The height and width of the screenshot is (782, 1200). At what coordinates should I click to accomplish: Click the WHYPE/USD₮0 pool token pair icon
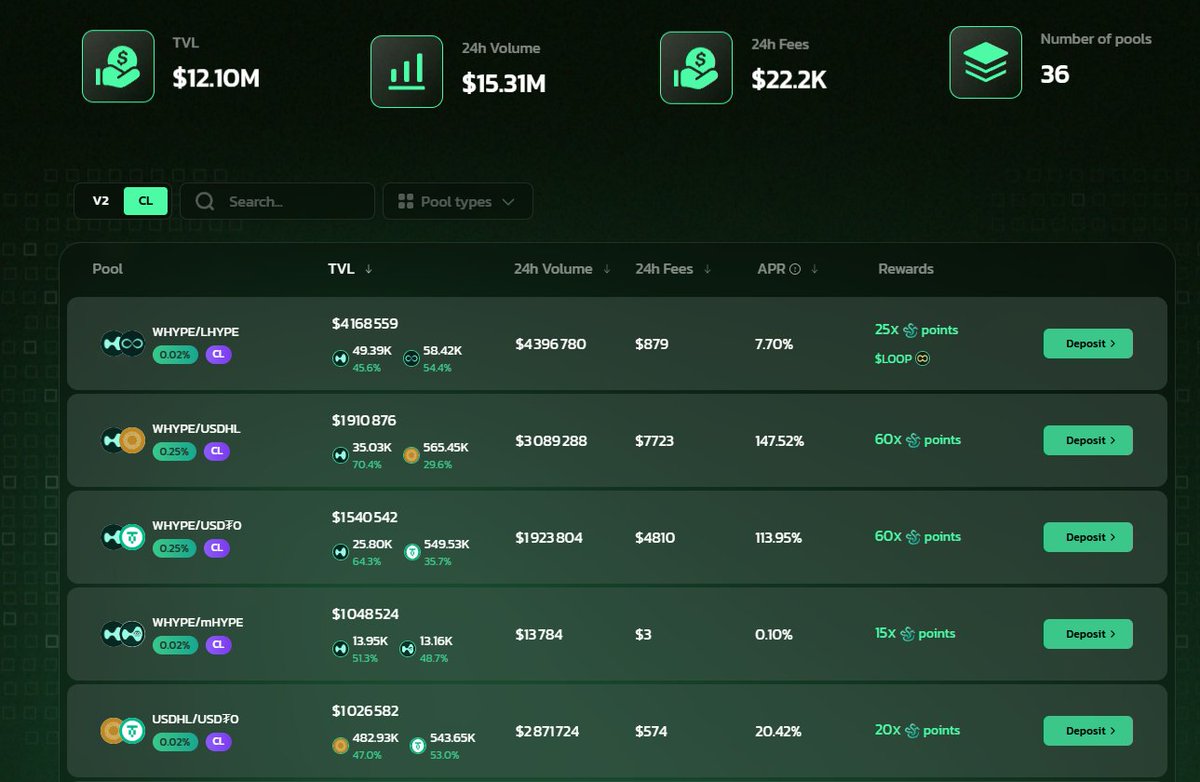pos(123,537)
